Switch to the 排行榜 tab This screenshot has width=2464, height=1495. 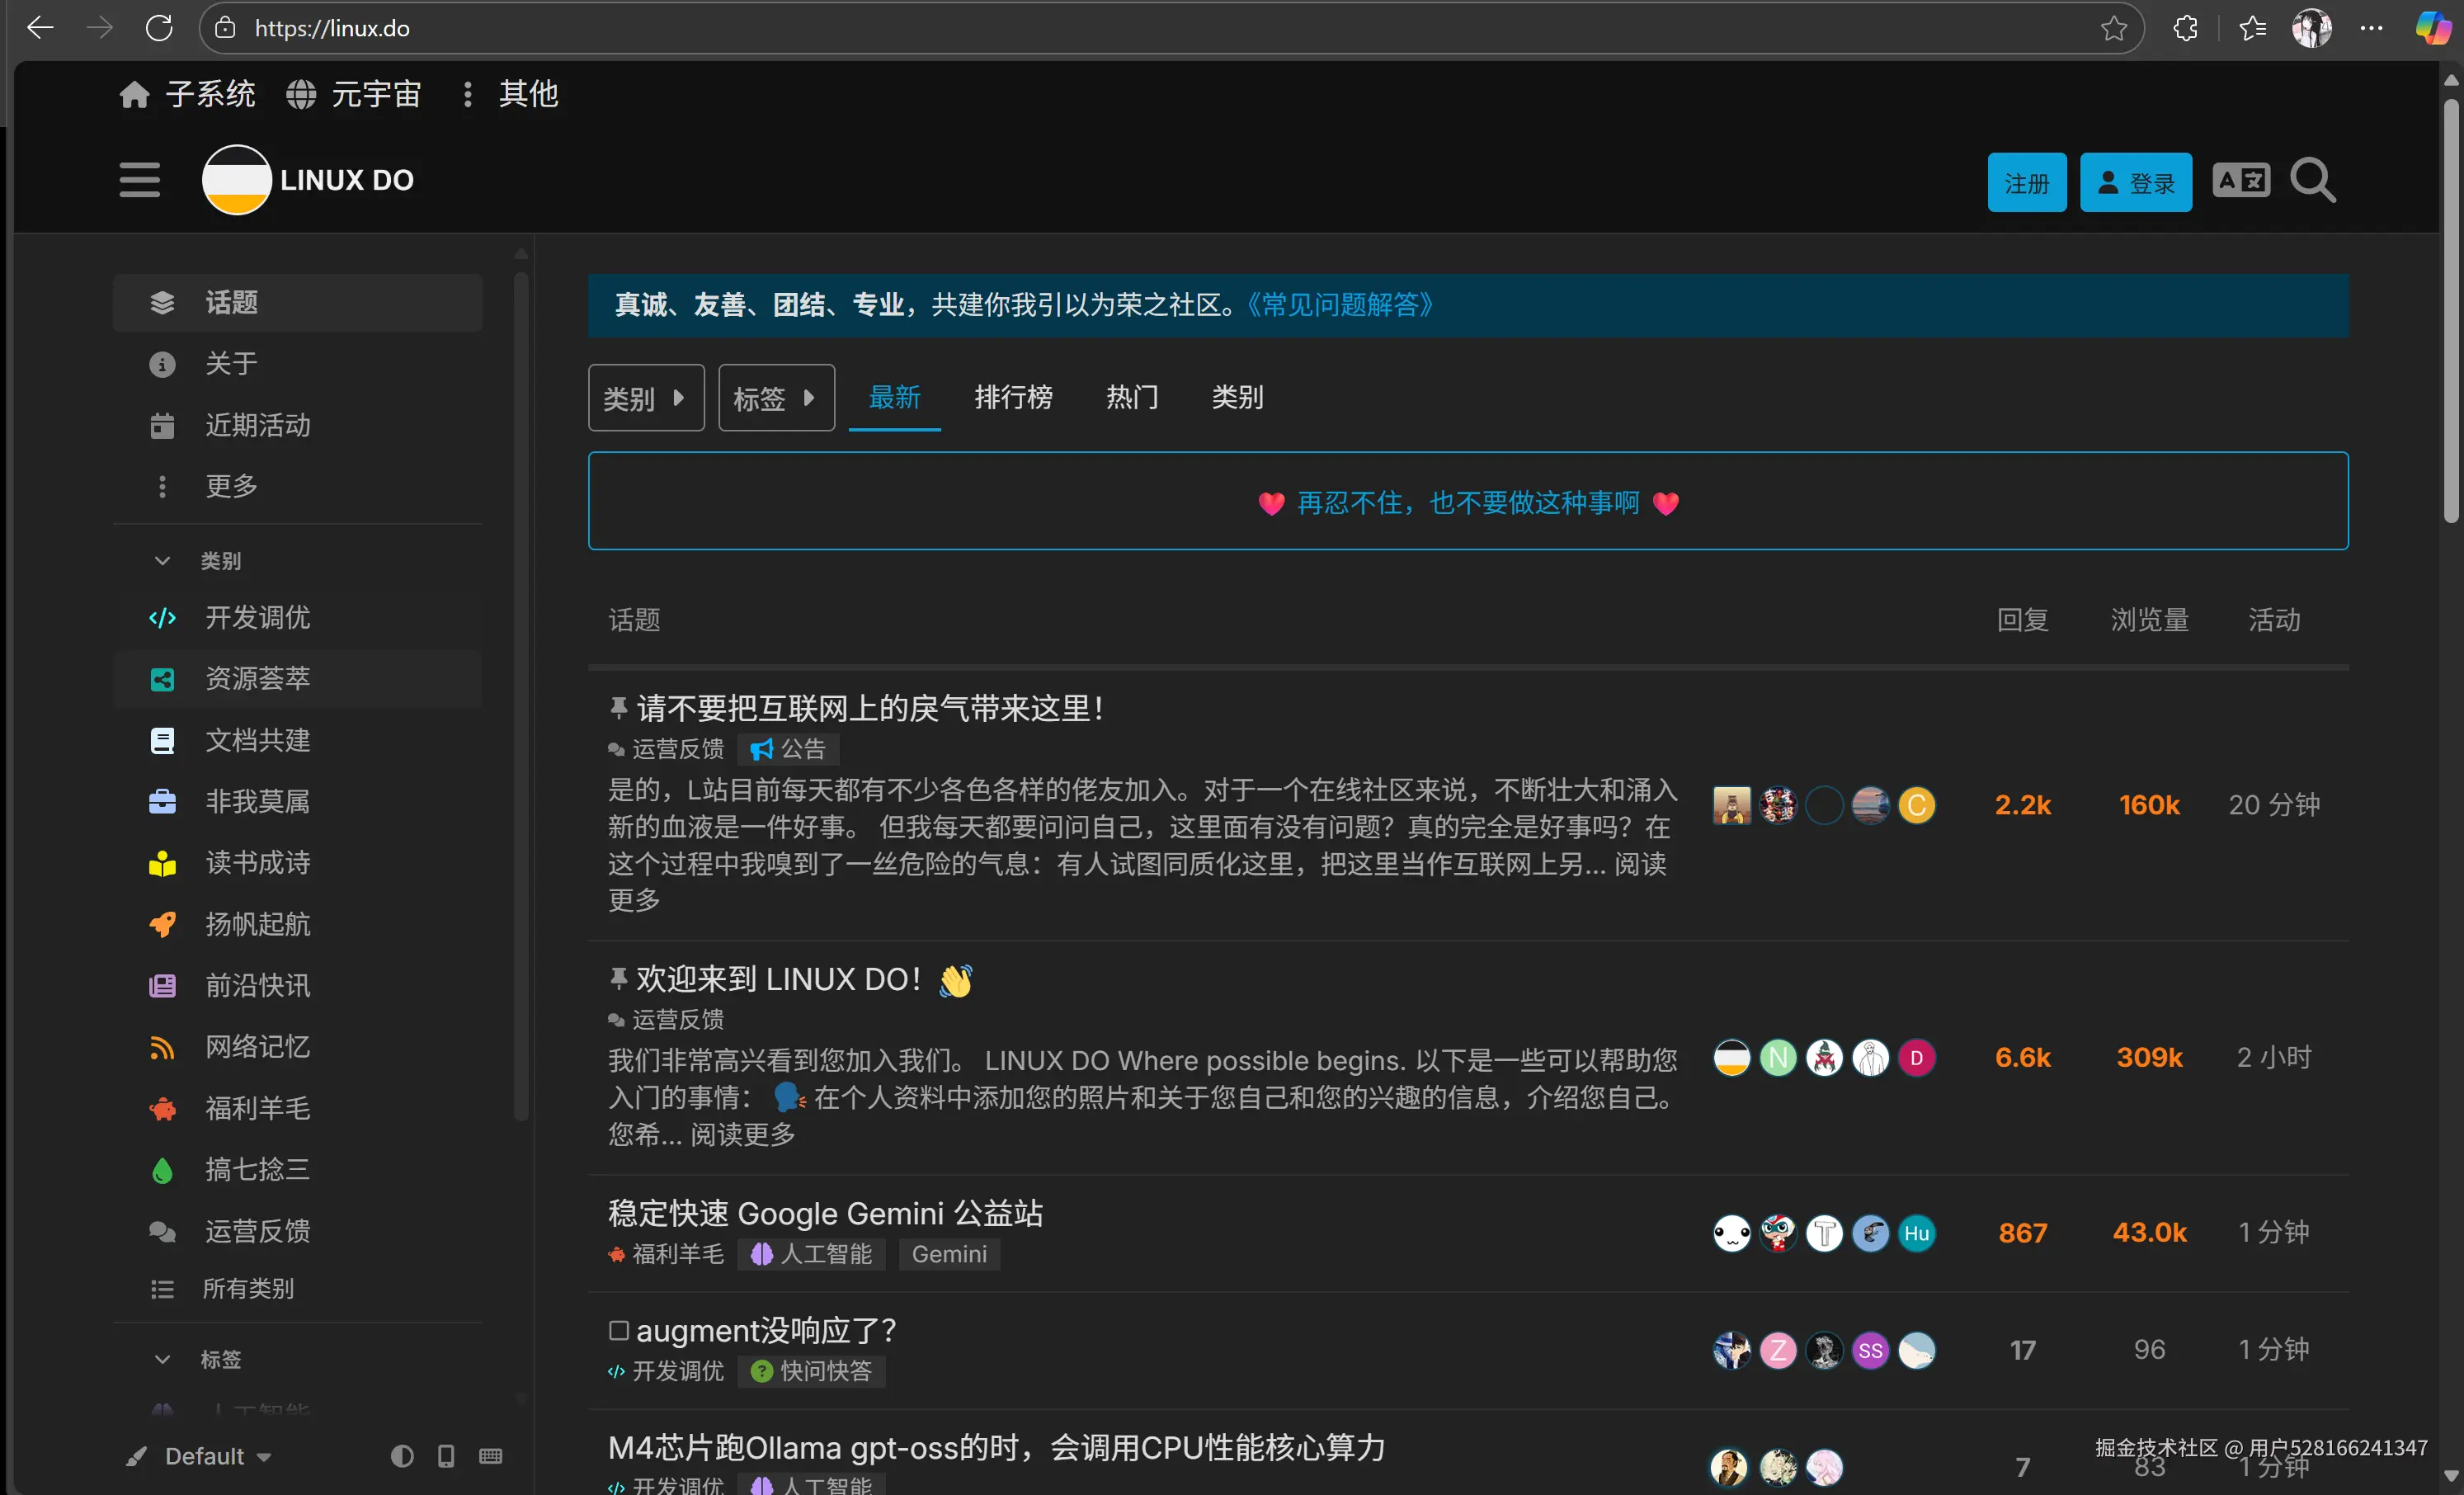click(1013, 397)
